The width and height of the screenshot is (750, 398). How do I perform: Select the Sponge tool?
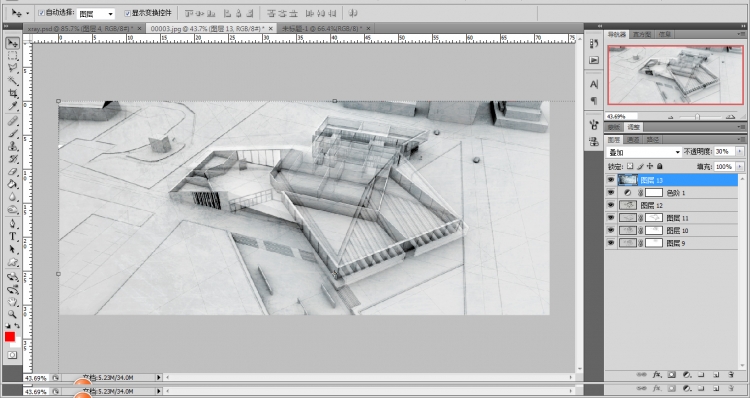tap(12, 209)
